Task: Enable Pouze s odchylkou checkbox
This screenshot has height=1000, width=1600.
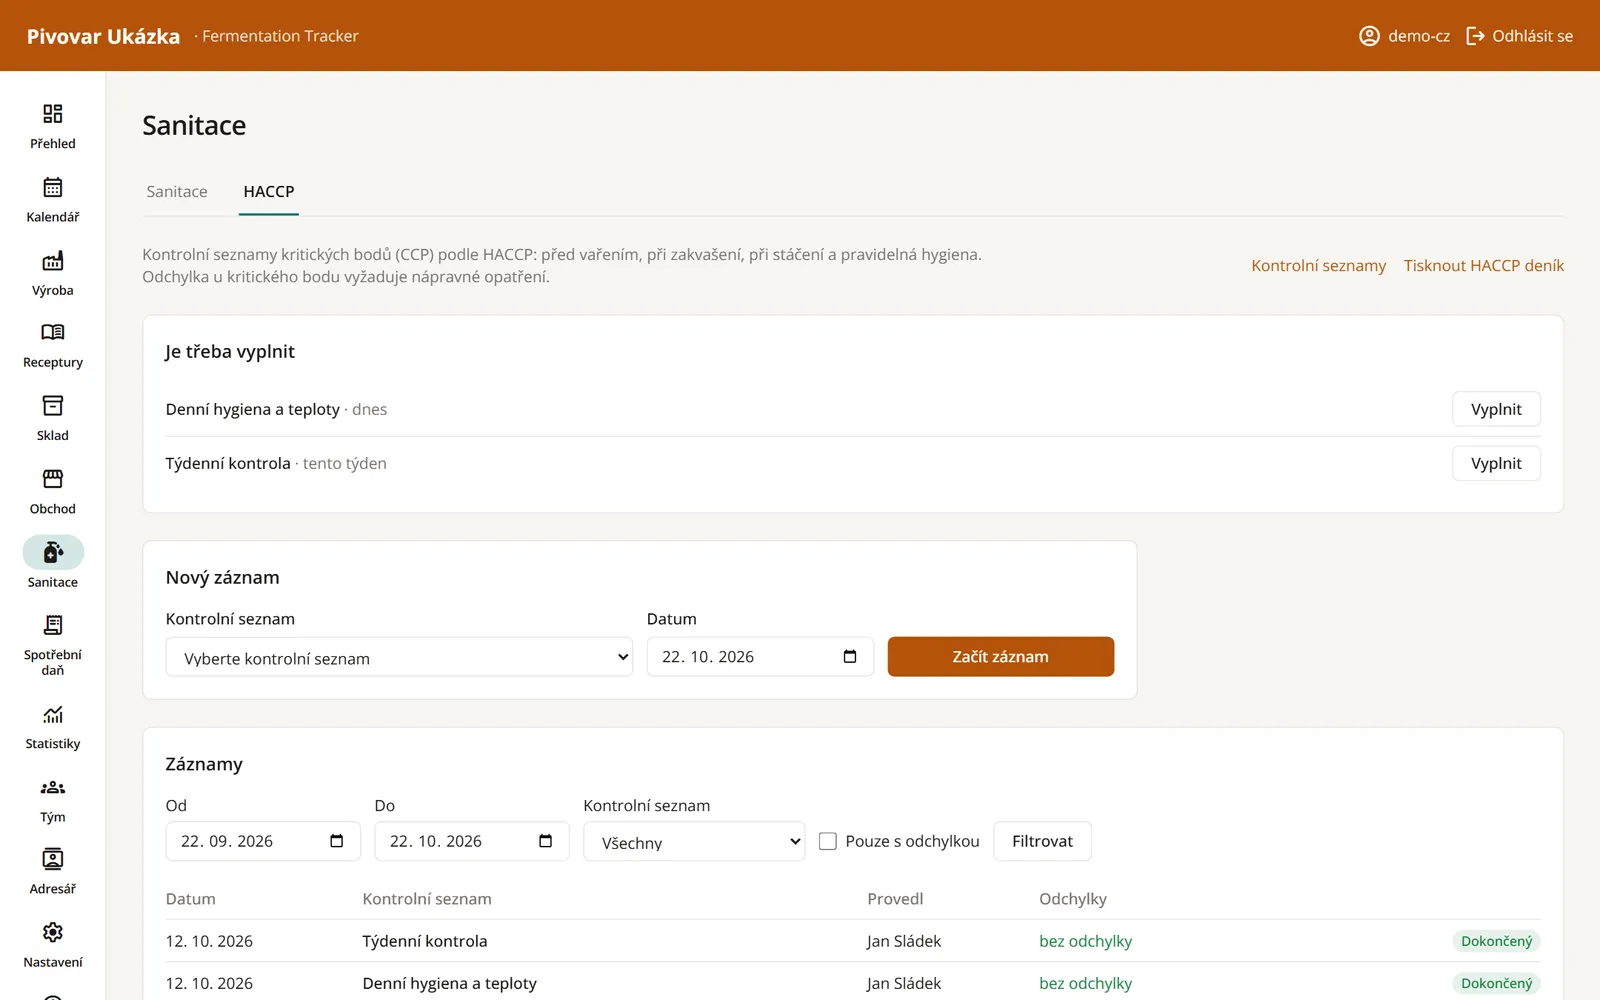Action: click(828, 842)
